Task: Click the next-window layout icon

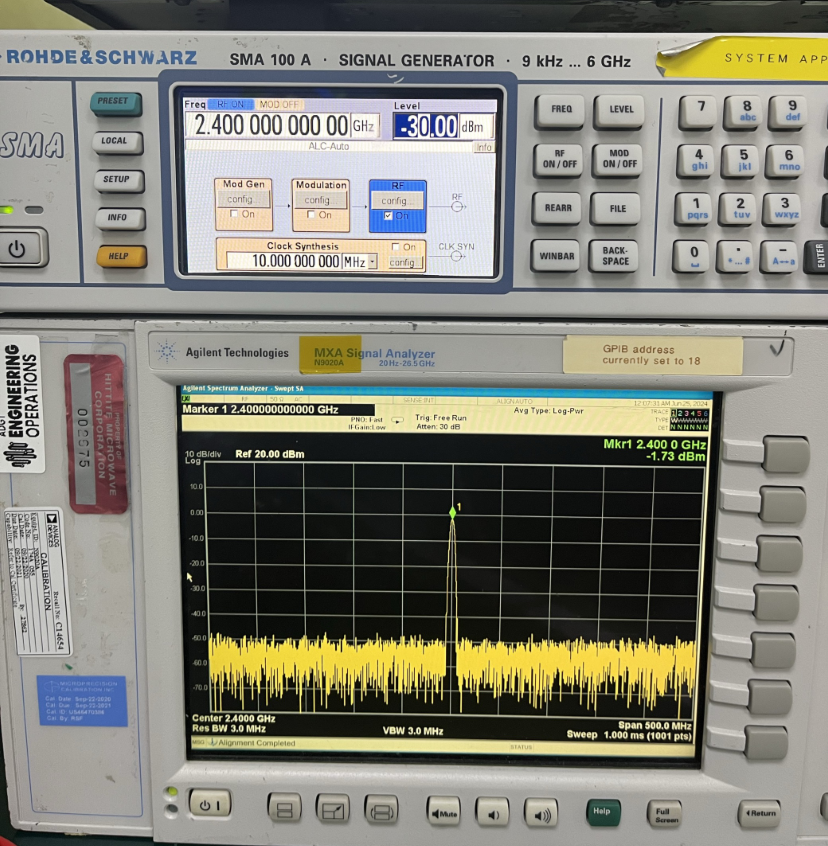Action: point(383,810)
